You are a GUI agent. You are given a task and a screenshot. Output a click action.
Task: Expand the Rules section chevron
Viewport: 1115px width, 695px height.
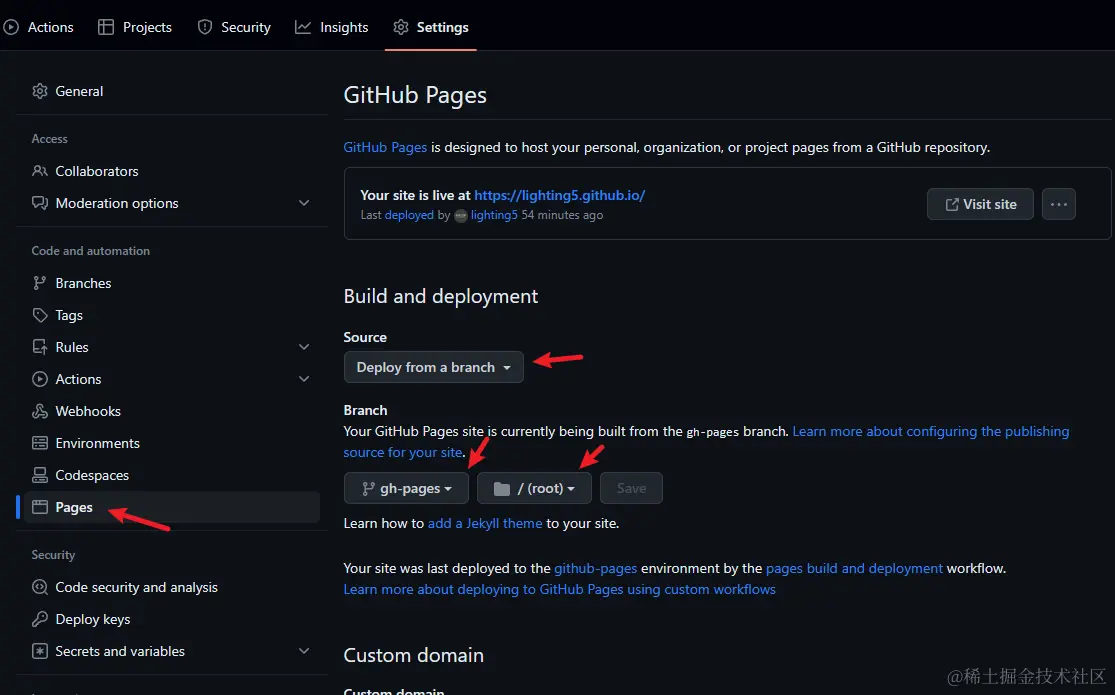tap(304, 347)
